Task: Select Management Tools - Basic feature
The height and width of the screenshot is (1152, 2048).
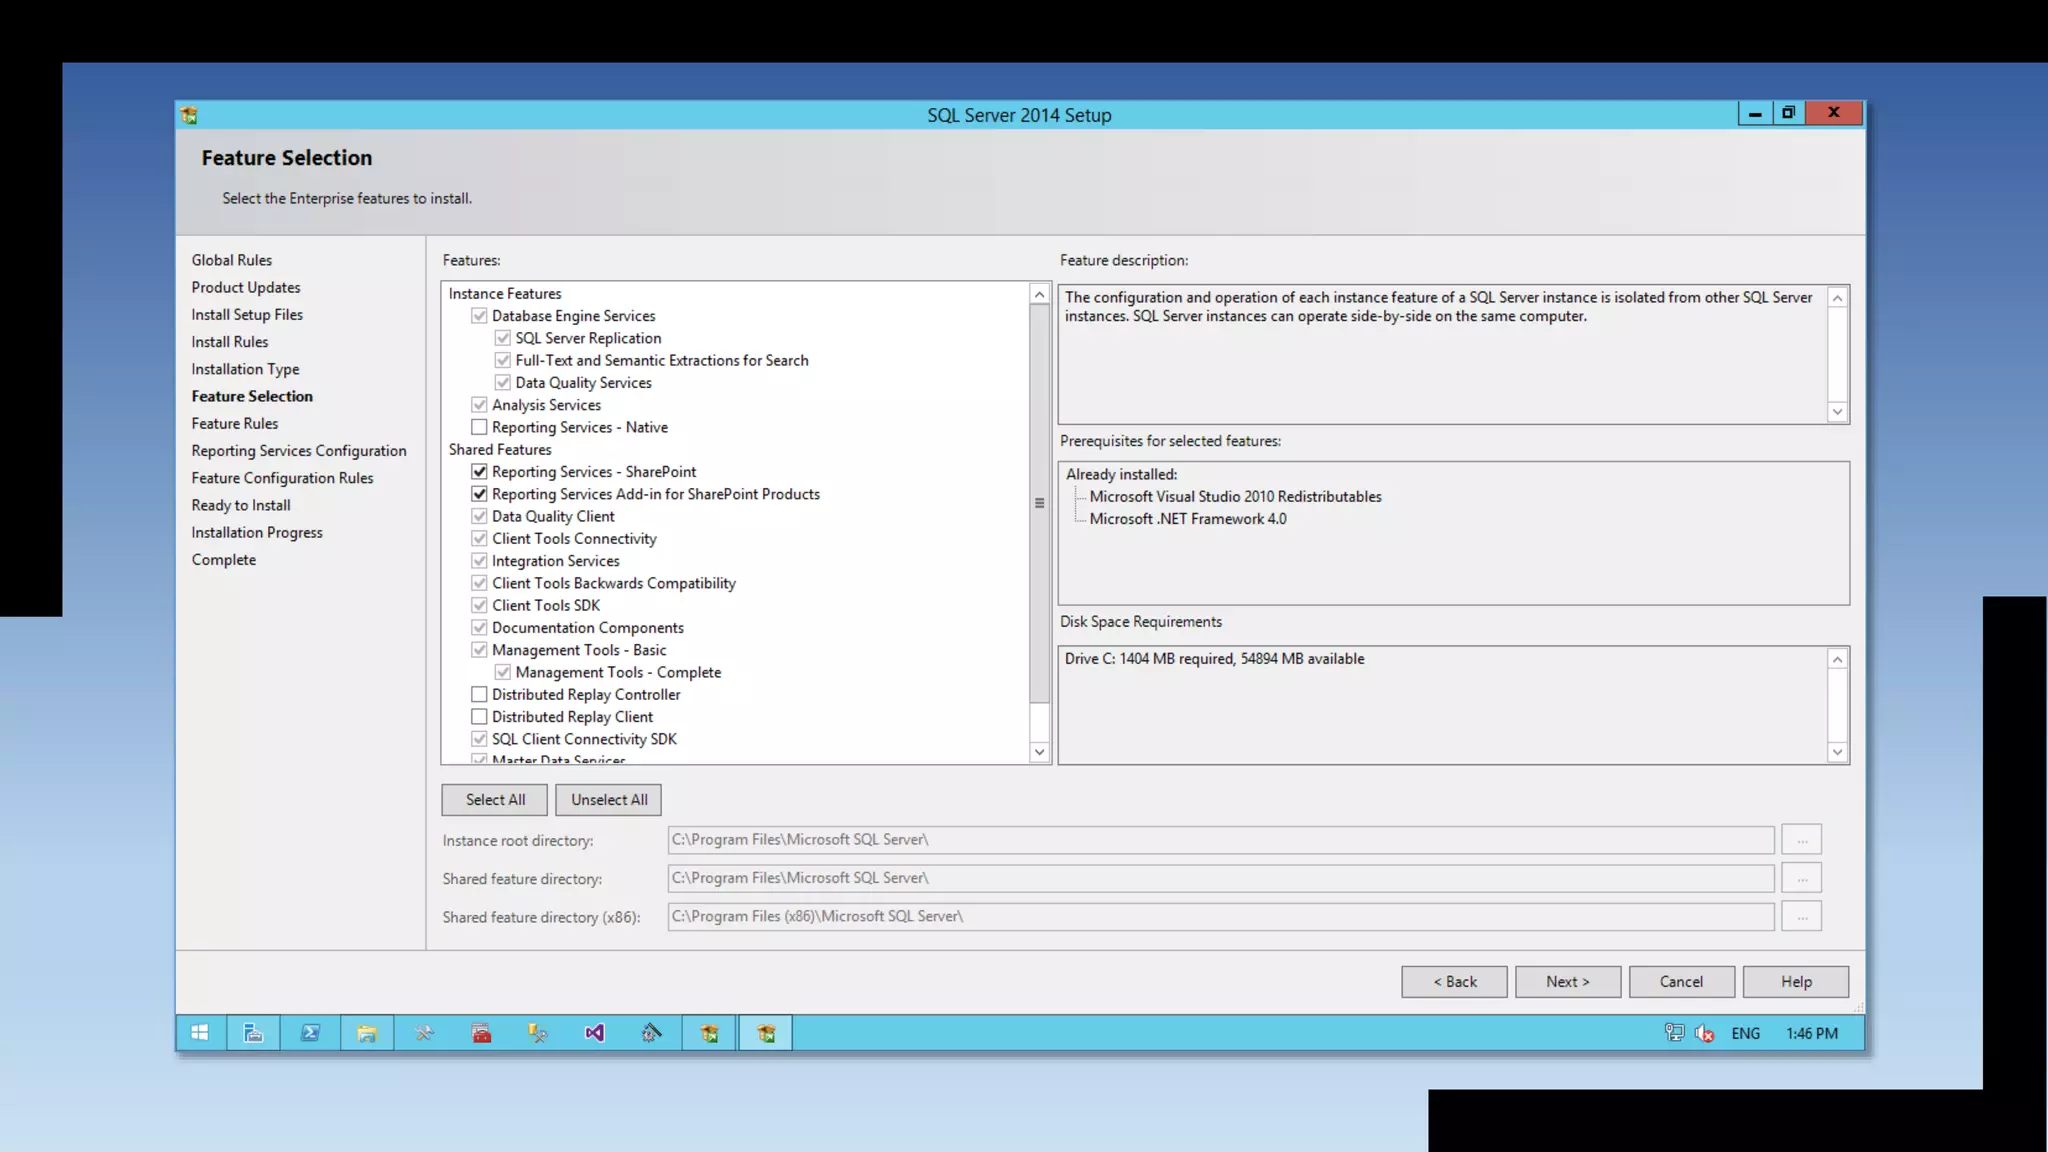Action: (x=578, y=650)
